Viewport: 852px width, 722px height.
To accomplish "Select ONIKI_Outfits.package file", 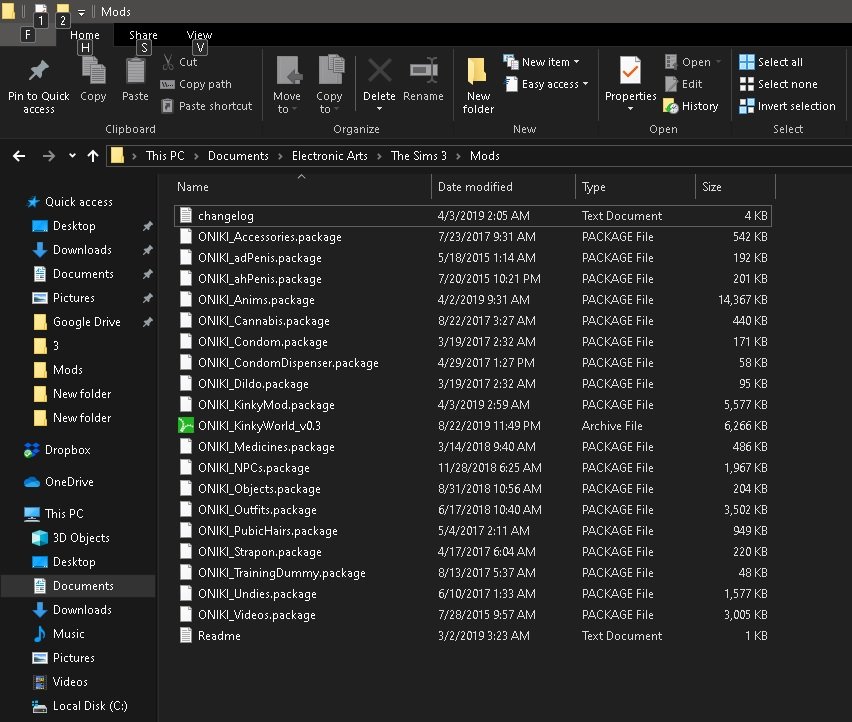I will pyautogui.click(x=473, y=510).
